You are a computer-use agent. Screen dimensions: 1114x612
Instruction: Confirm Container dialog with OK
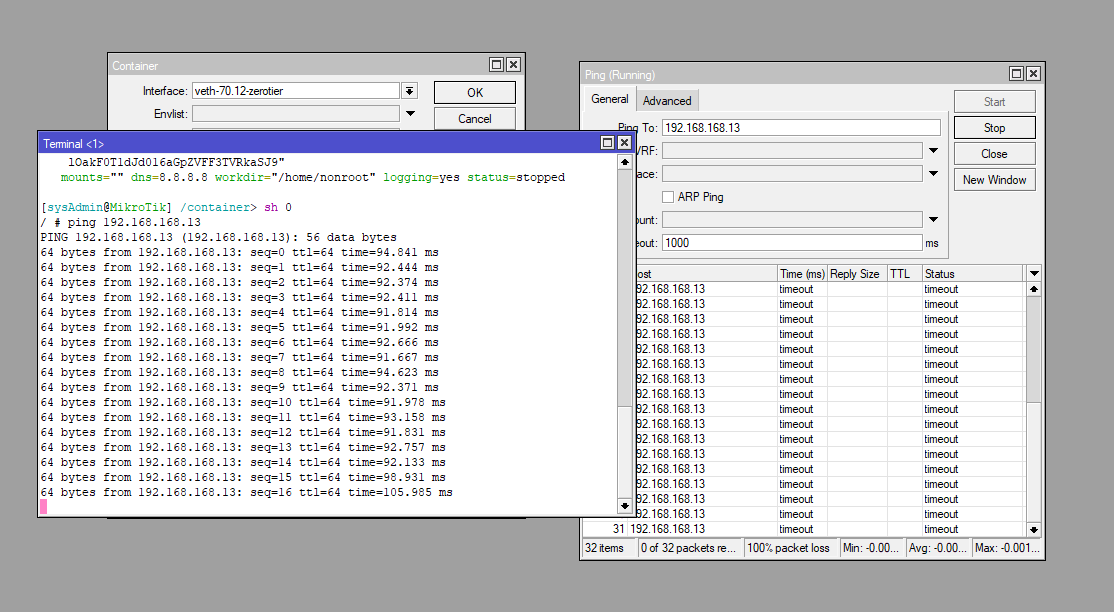click(x=475, y=92)
